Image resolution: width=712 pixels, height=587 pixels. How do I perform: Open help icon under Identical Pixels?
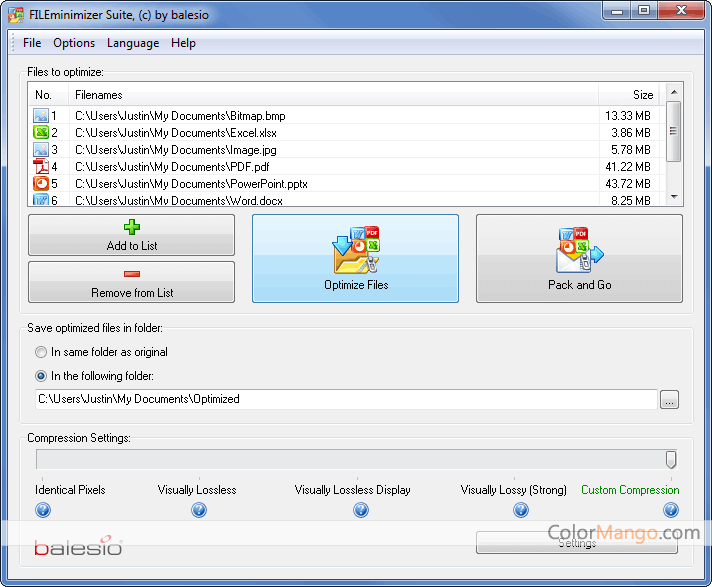click(43, 510)
